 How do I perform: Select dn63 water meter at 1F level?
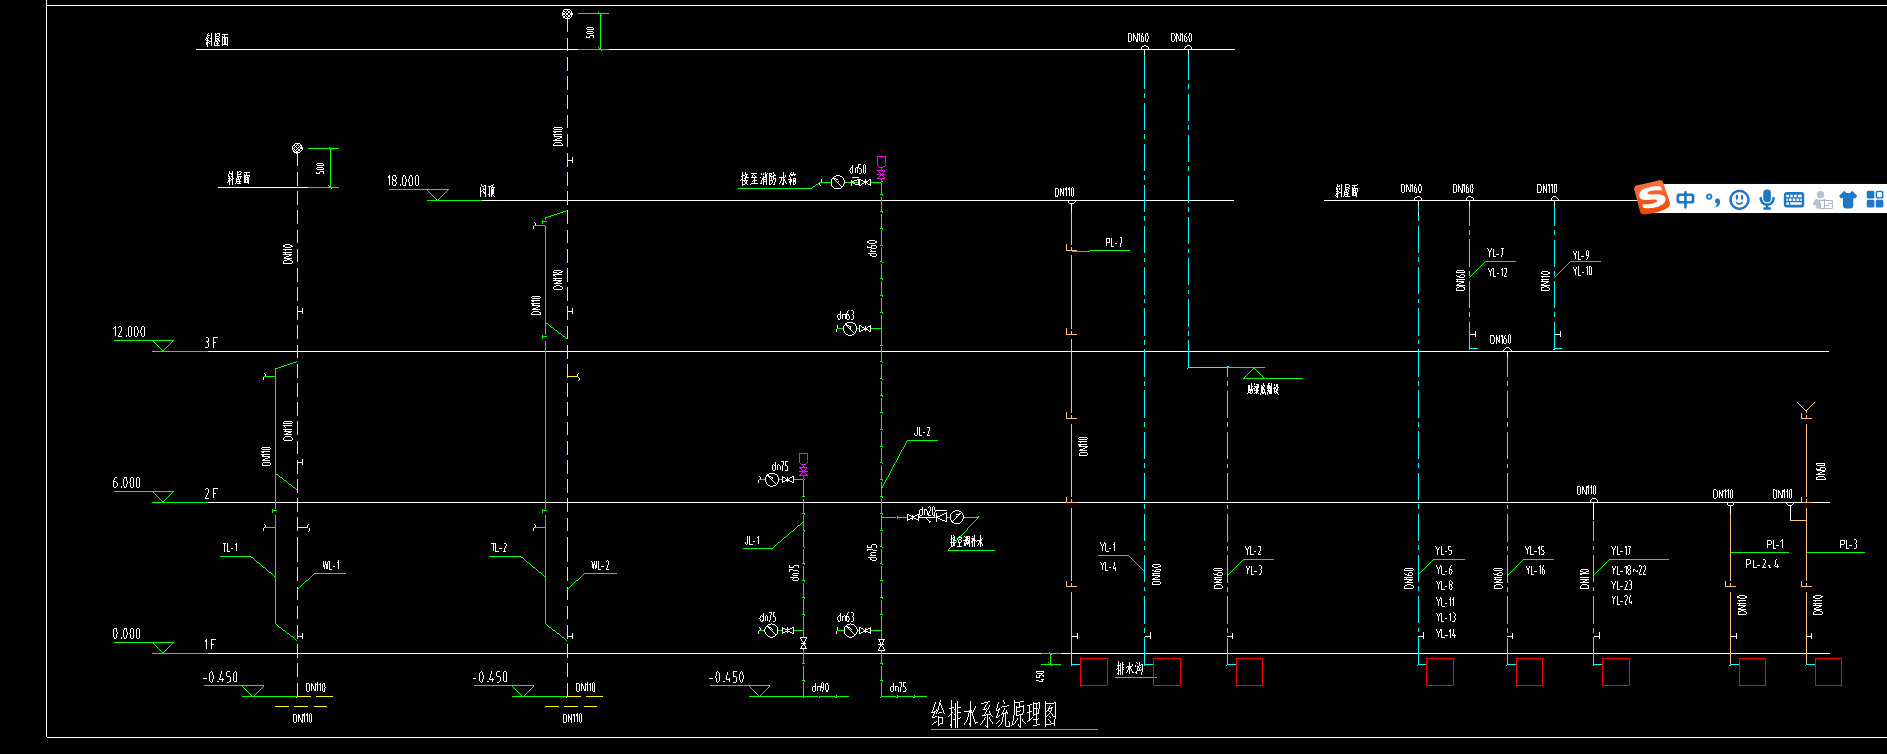tap(849, 631)
